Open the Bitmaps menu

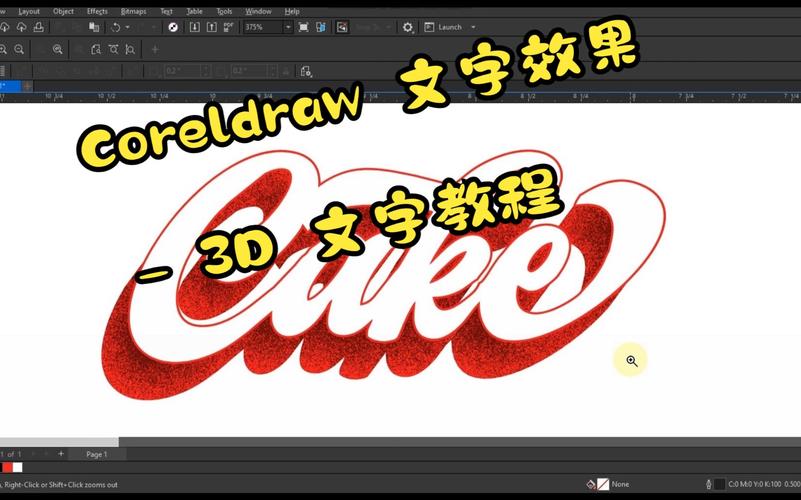pyautogui.click(x=133, y=11)
